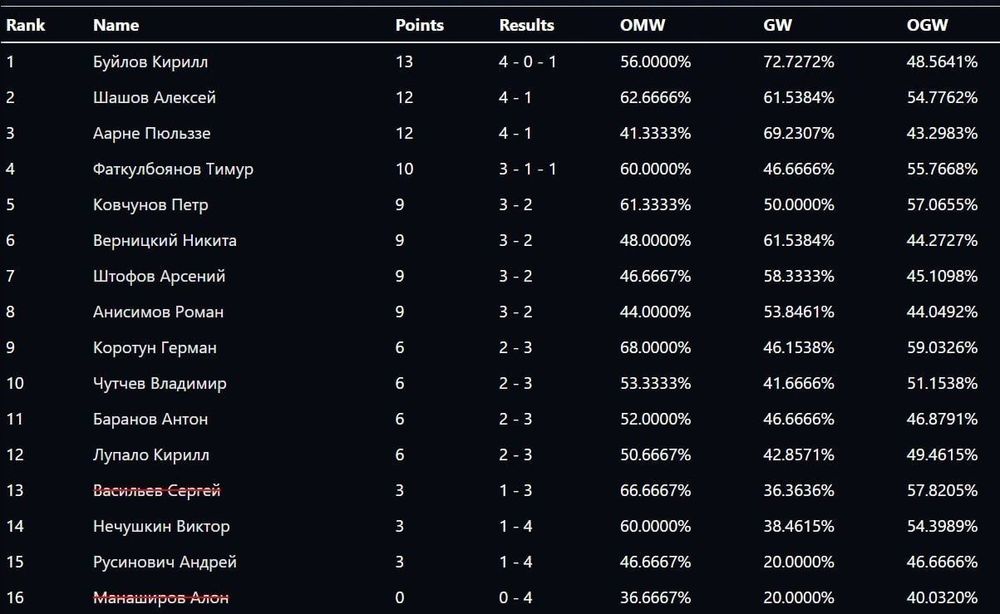Viewport: 1000px width, 614px height.
Task: Click the OMW column header
Action: pos(642,25)
